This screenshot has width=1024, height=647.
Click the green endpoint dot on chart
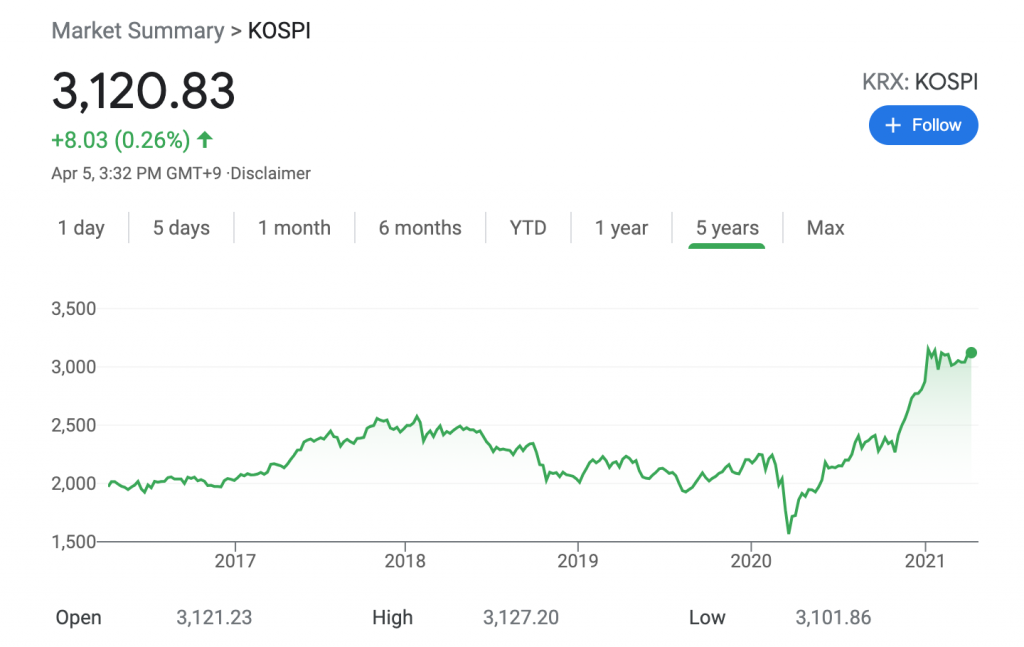971,352
